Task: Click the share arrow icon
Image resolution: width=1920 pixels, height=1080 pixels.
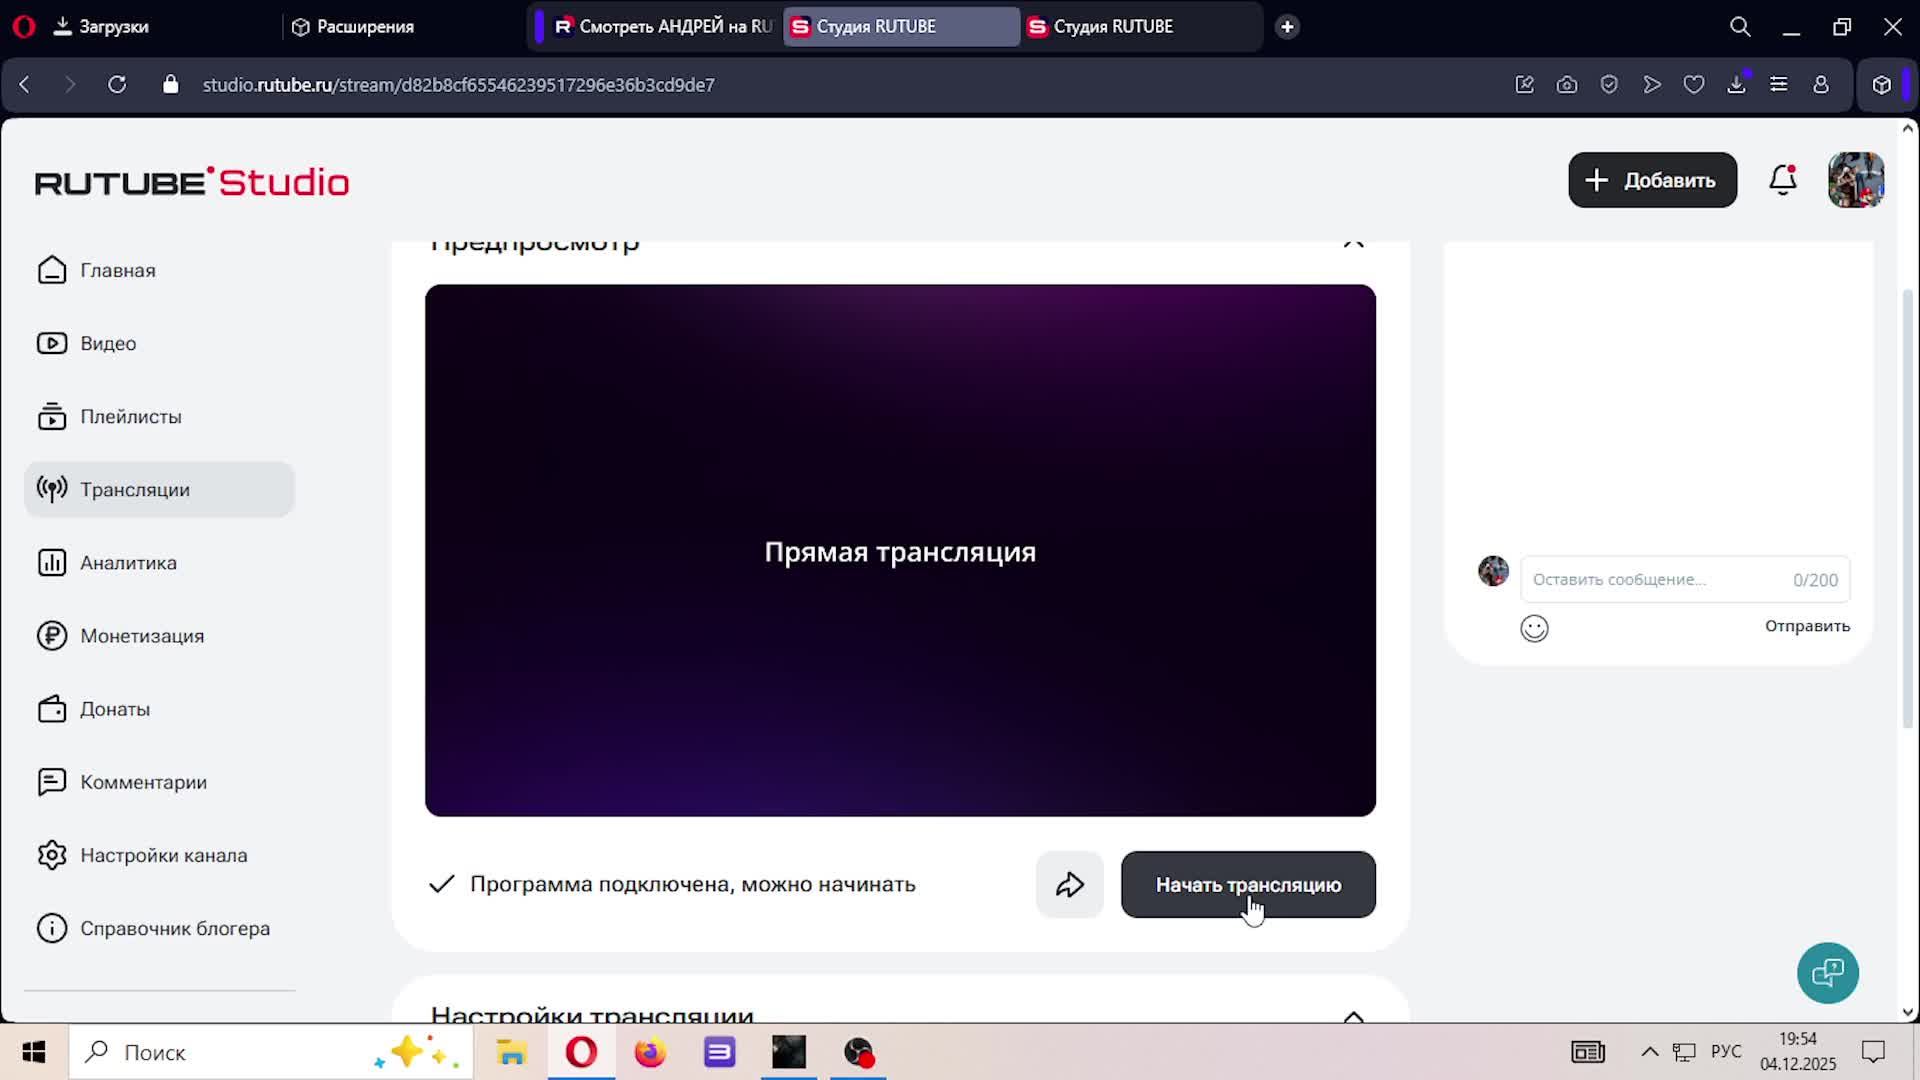Action: point(1069,885)
